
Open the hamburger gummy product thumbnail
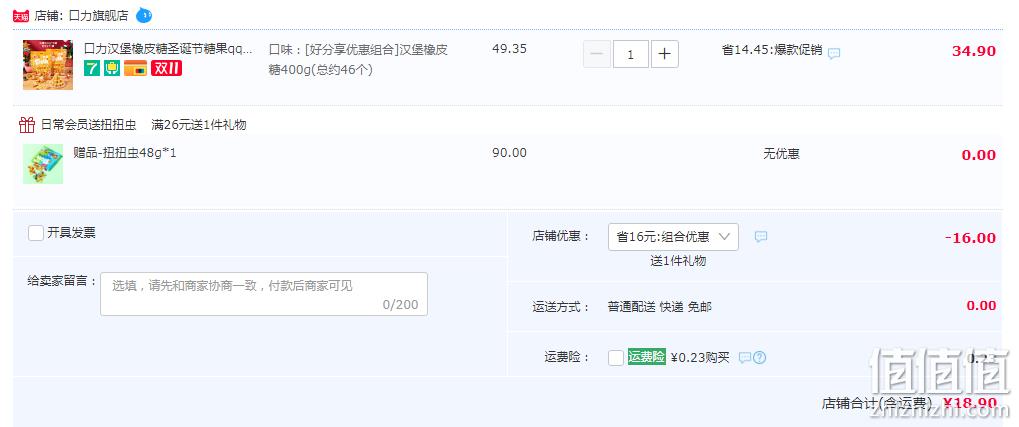(x=48, y=64)
